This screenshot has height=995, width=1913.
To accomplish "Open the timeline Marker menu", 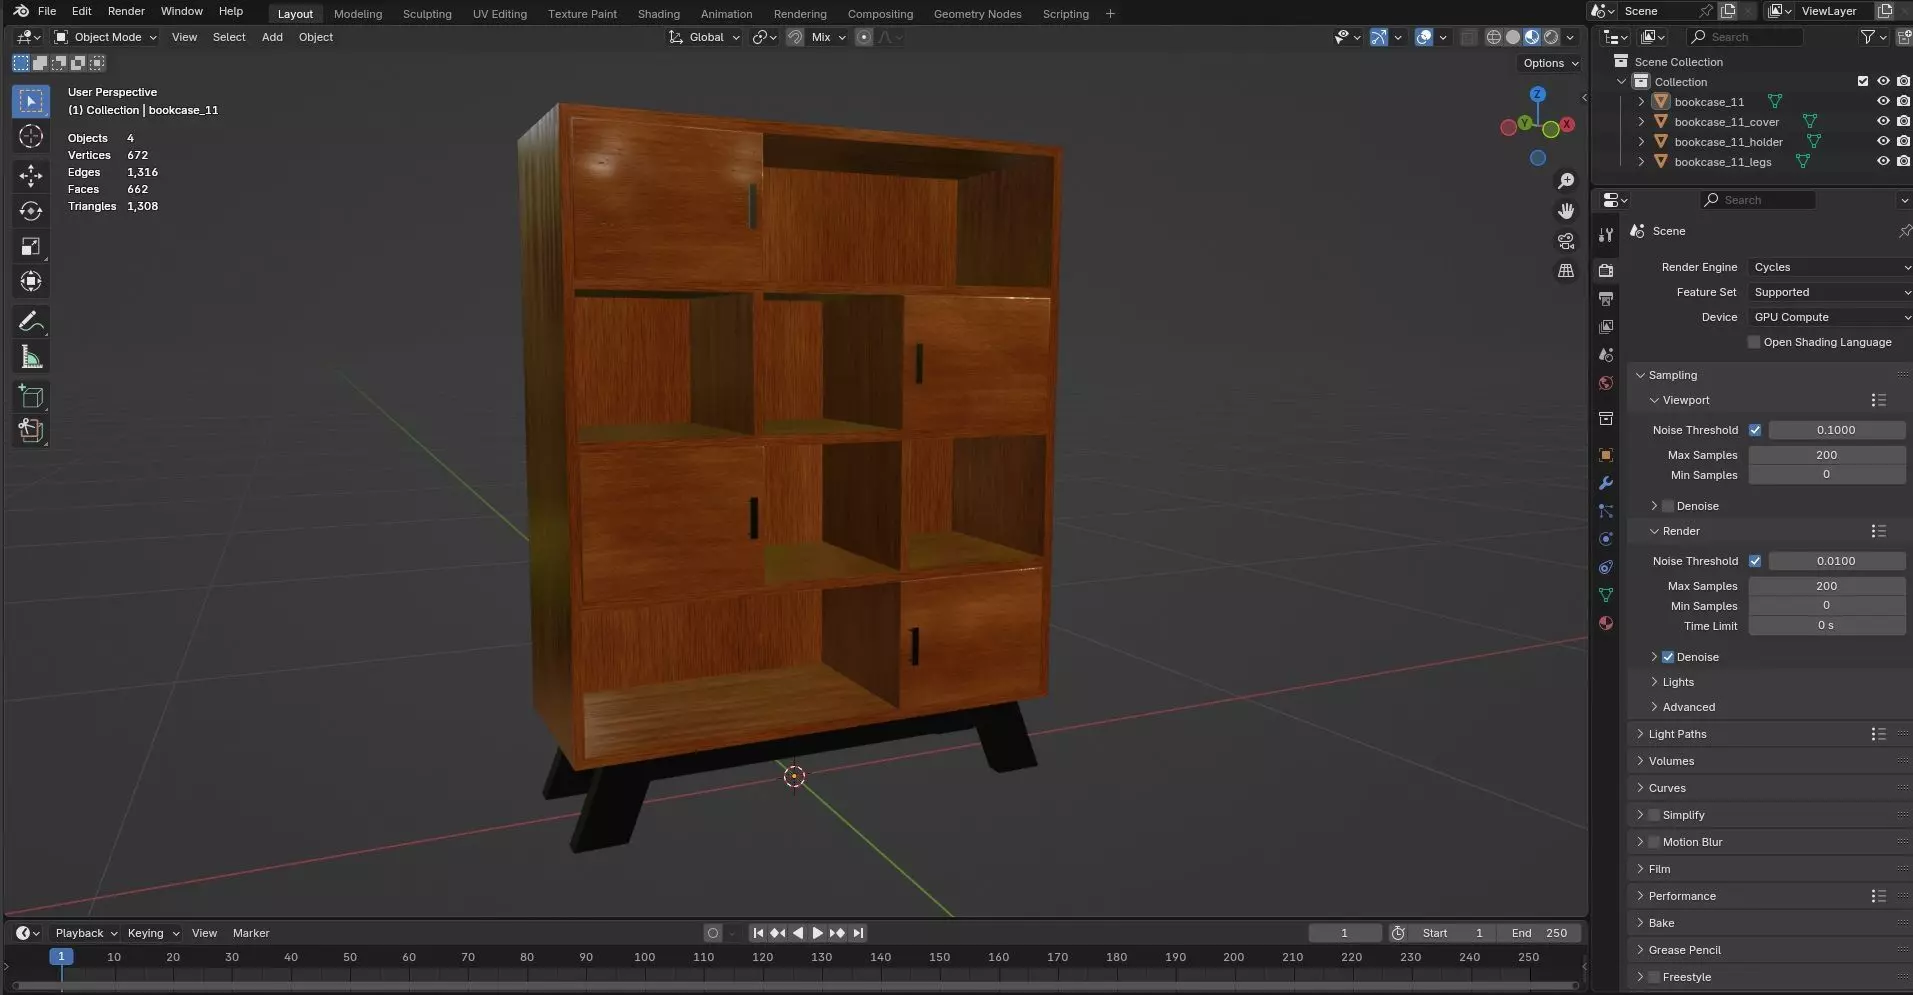I will [251, 933].
